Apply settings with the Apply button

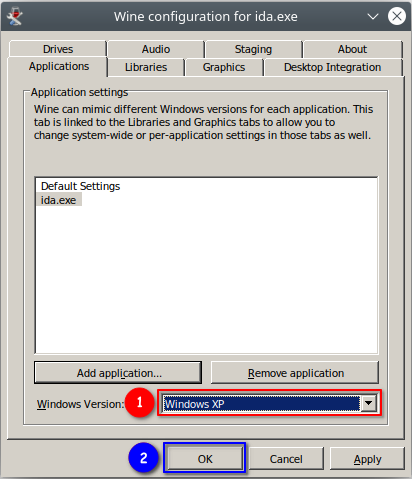[367, 459]
